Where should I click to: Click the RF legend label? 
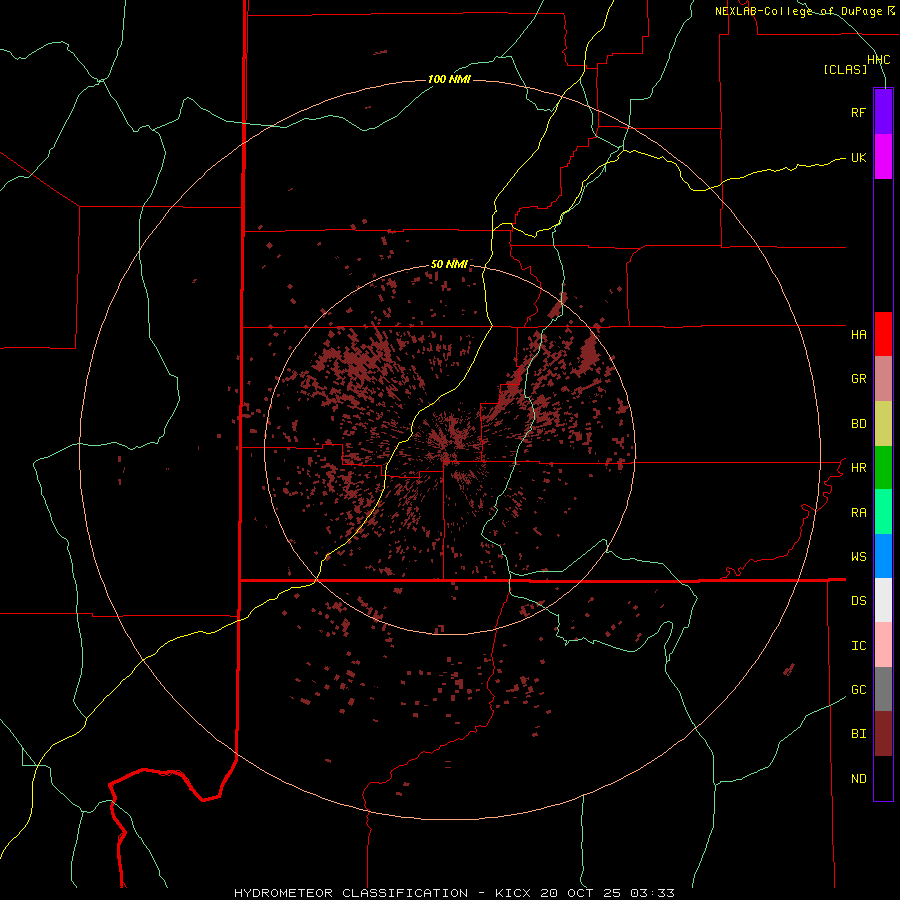tap(859, 112)
